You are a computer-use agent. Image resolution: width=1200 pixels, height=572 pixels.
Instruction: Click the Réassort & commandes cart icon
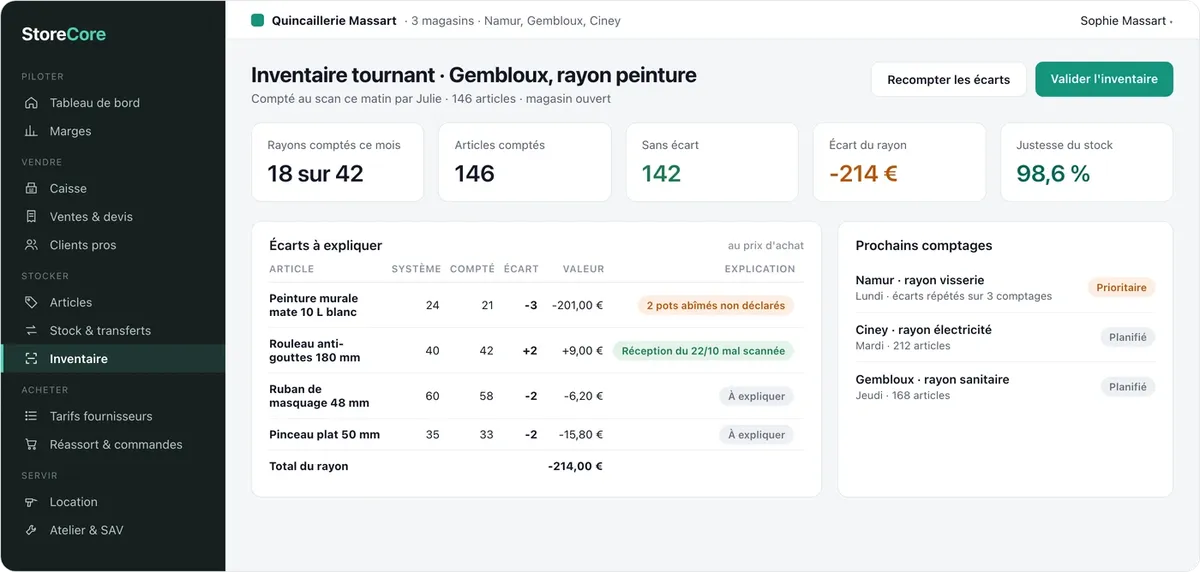31,444
